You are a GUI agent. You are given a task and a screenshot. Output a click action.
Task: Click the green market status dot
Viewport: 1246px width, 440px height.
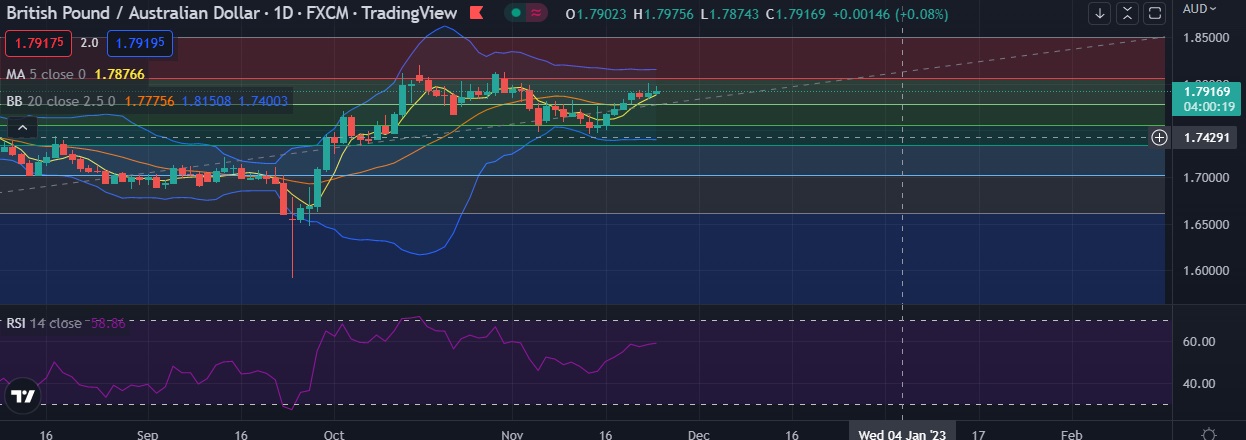[515, 13]
